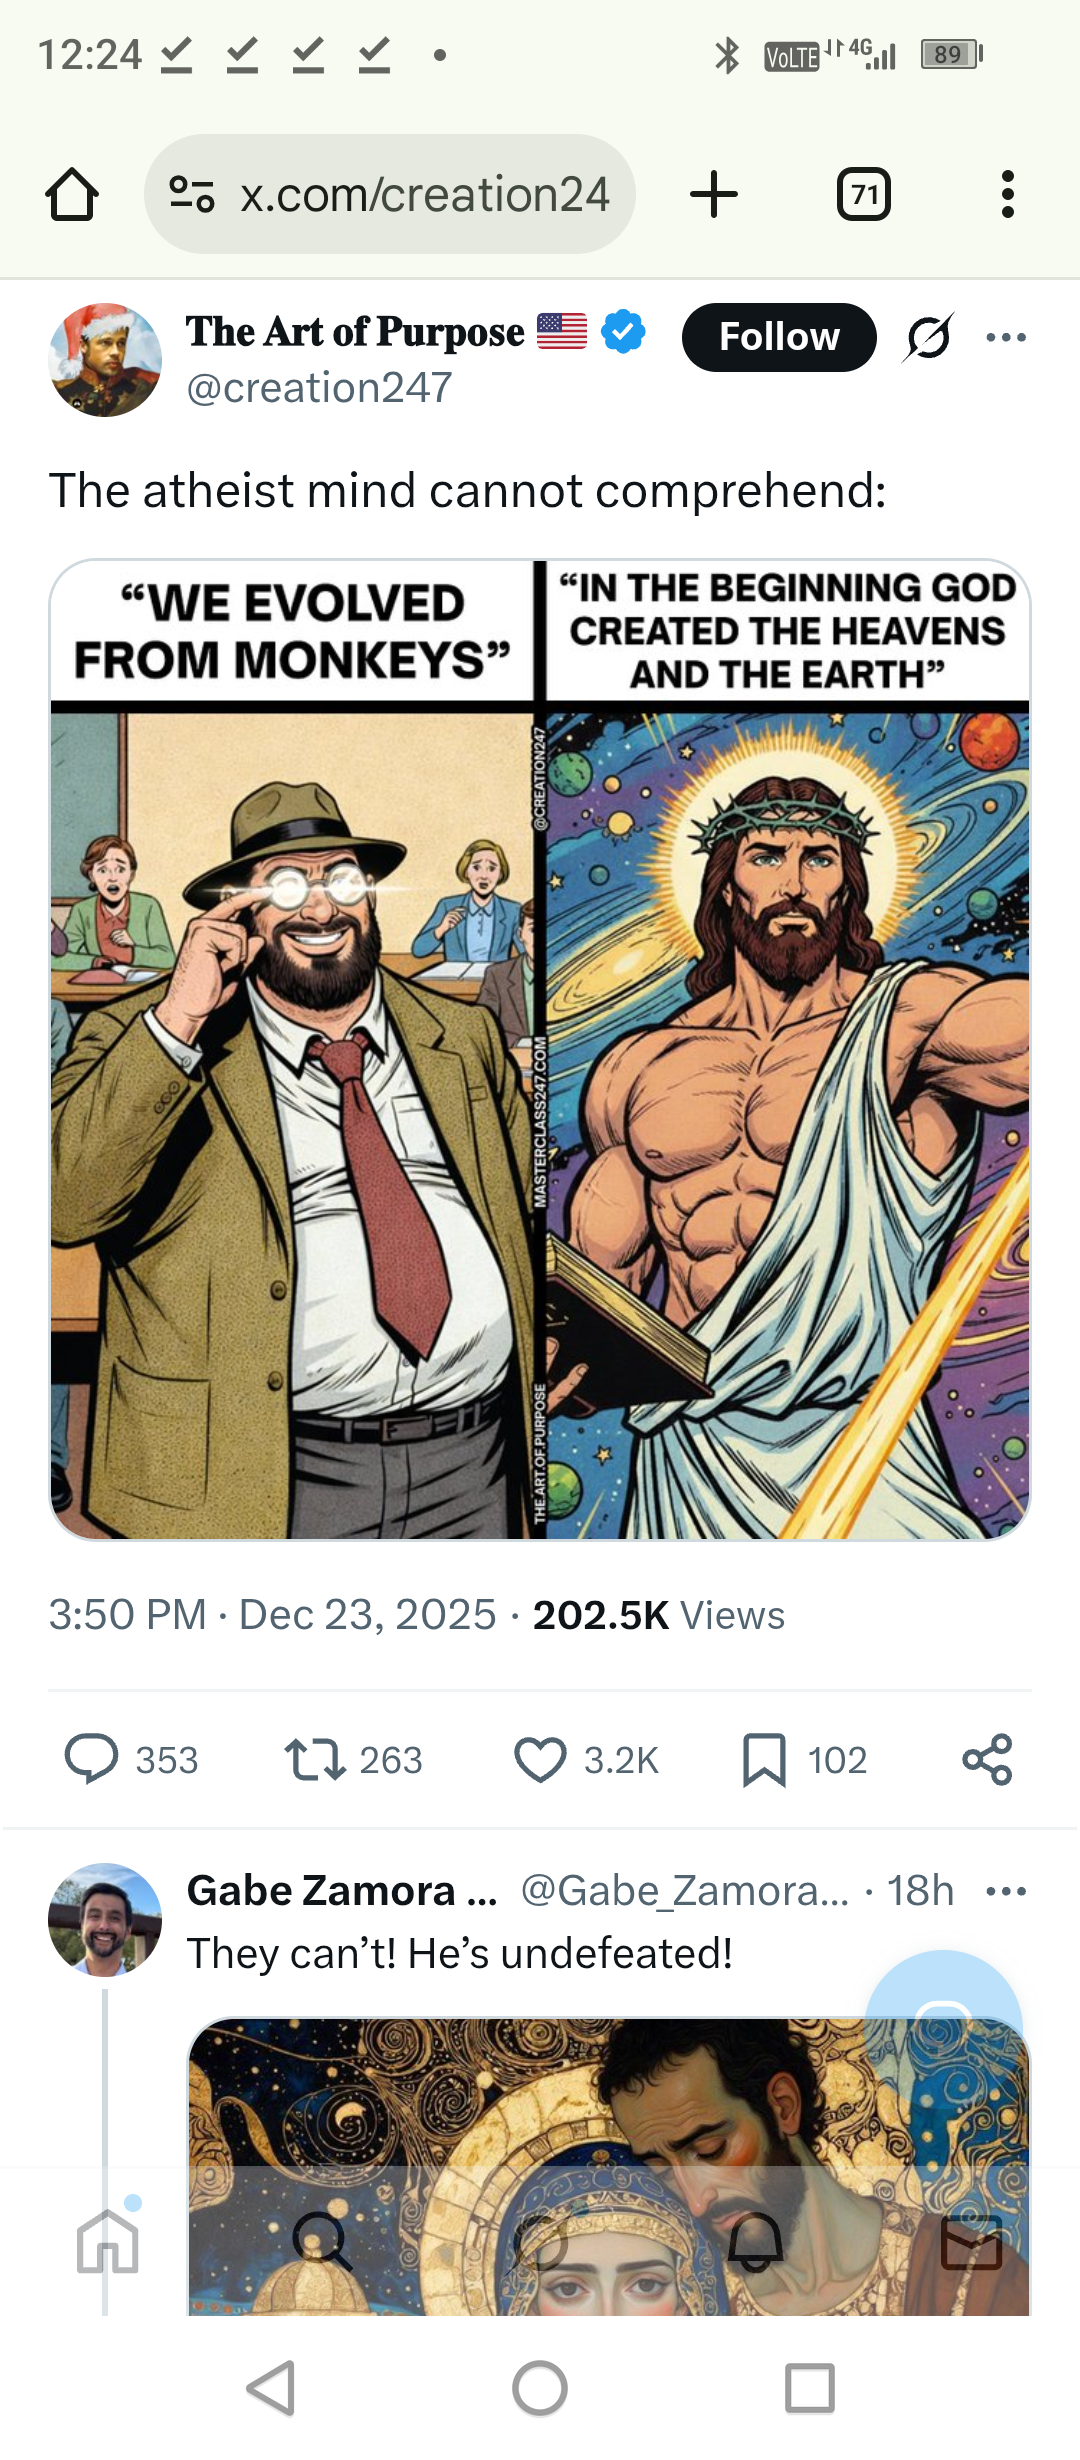Viewport: 1080px width, 2460px height.
Task: Open the X Search tab
Action: [x=322, y=2240]
